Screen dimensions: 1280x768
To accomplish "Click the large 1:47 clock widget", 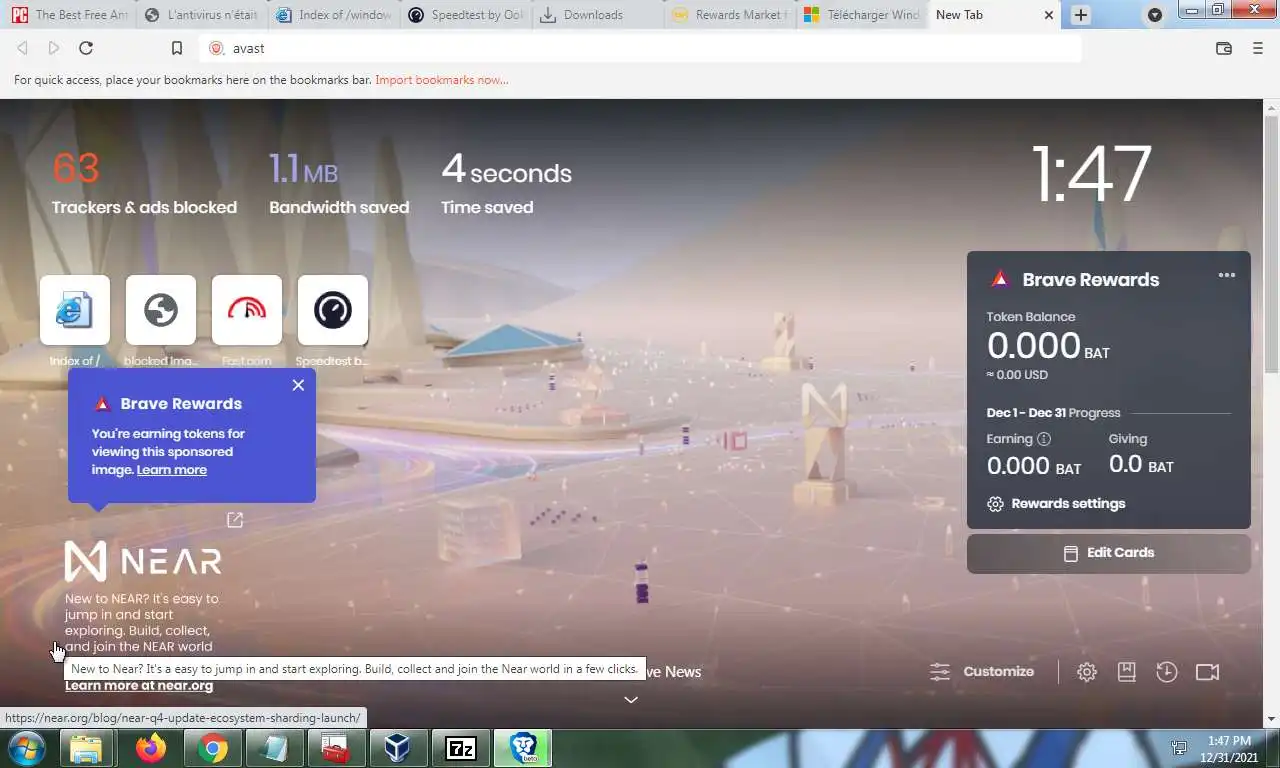I will pyautogui.click(x=1091, y=175).
